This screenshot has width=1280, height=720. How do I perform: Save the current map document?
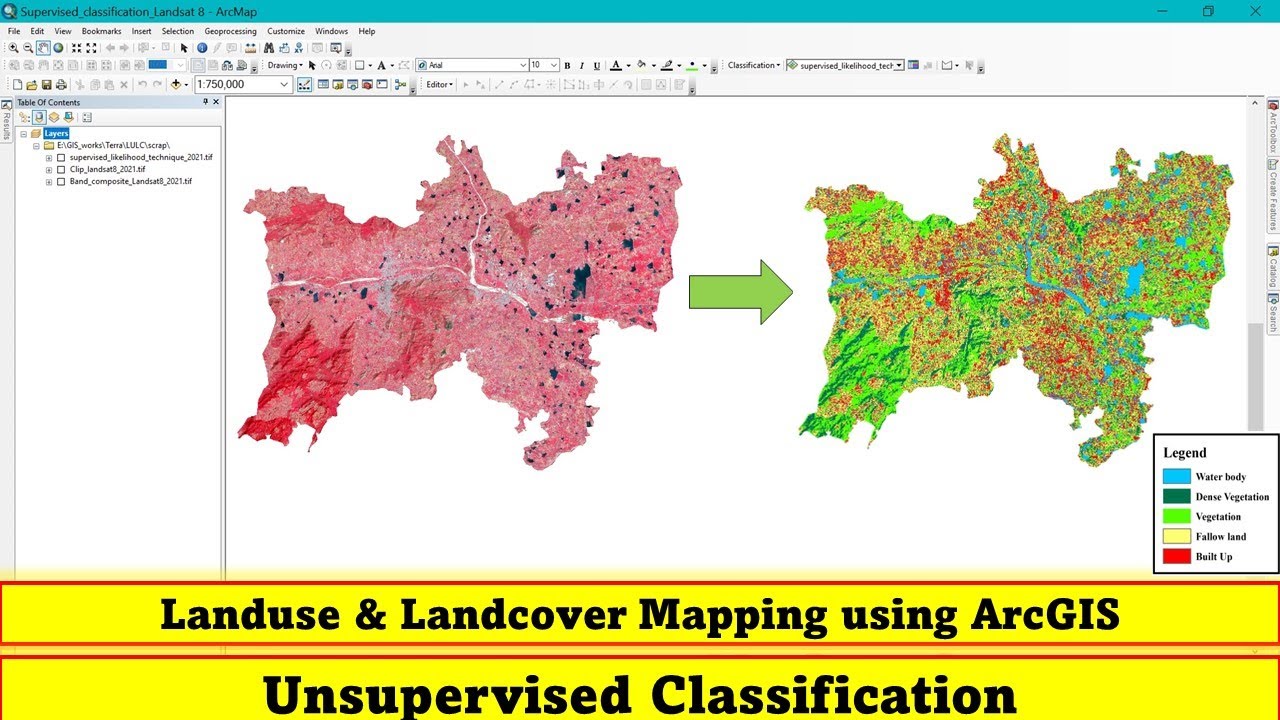(46, 85)
